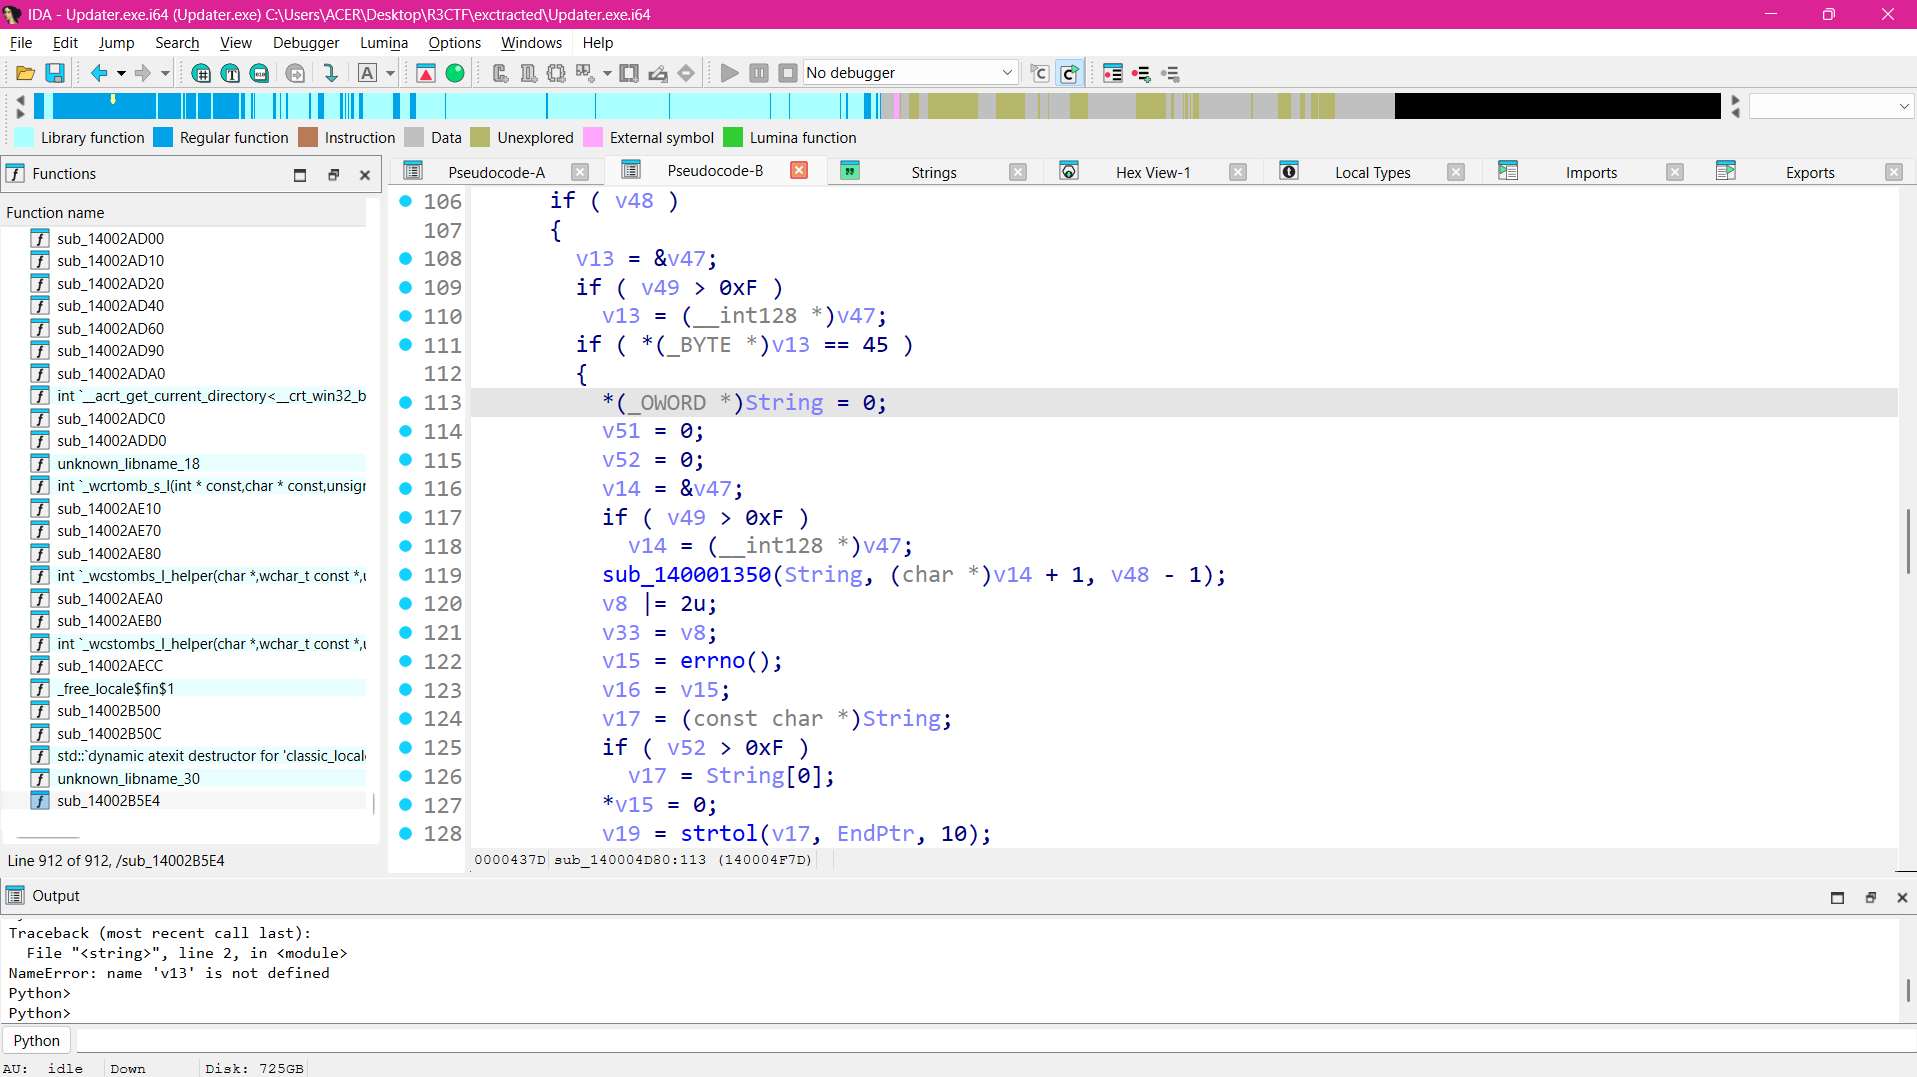1917x1077 pixels.
Task: Open the Lumina menu
Action: click(x=384, y=43)
